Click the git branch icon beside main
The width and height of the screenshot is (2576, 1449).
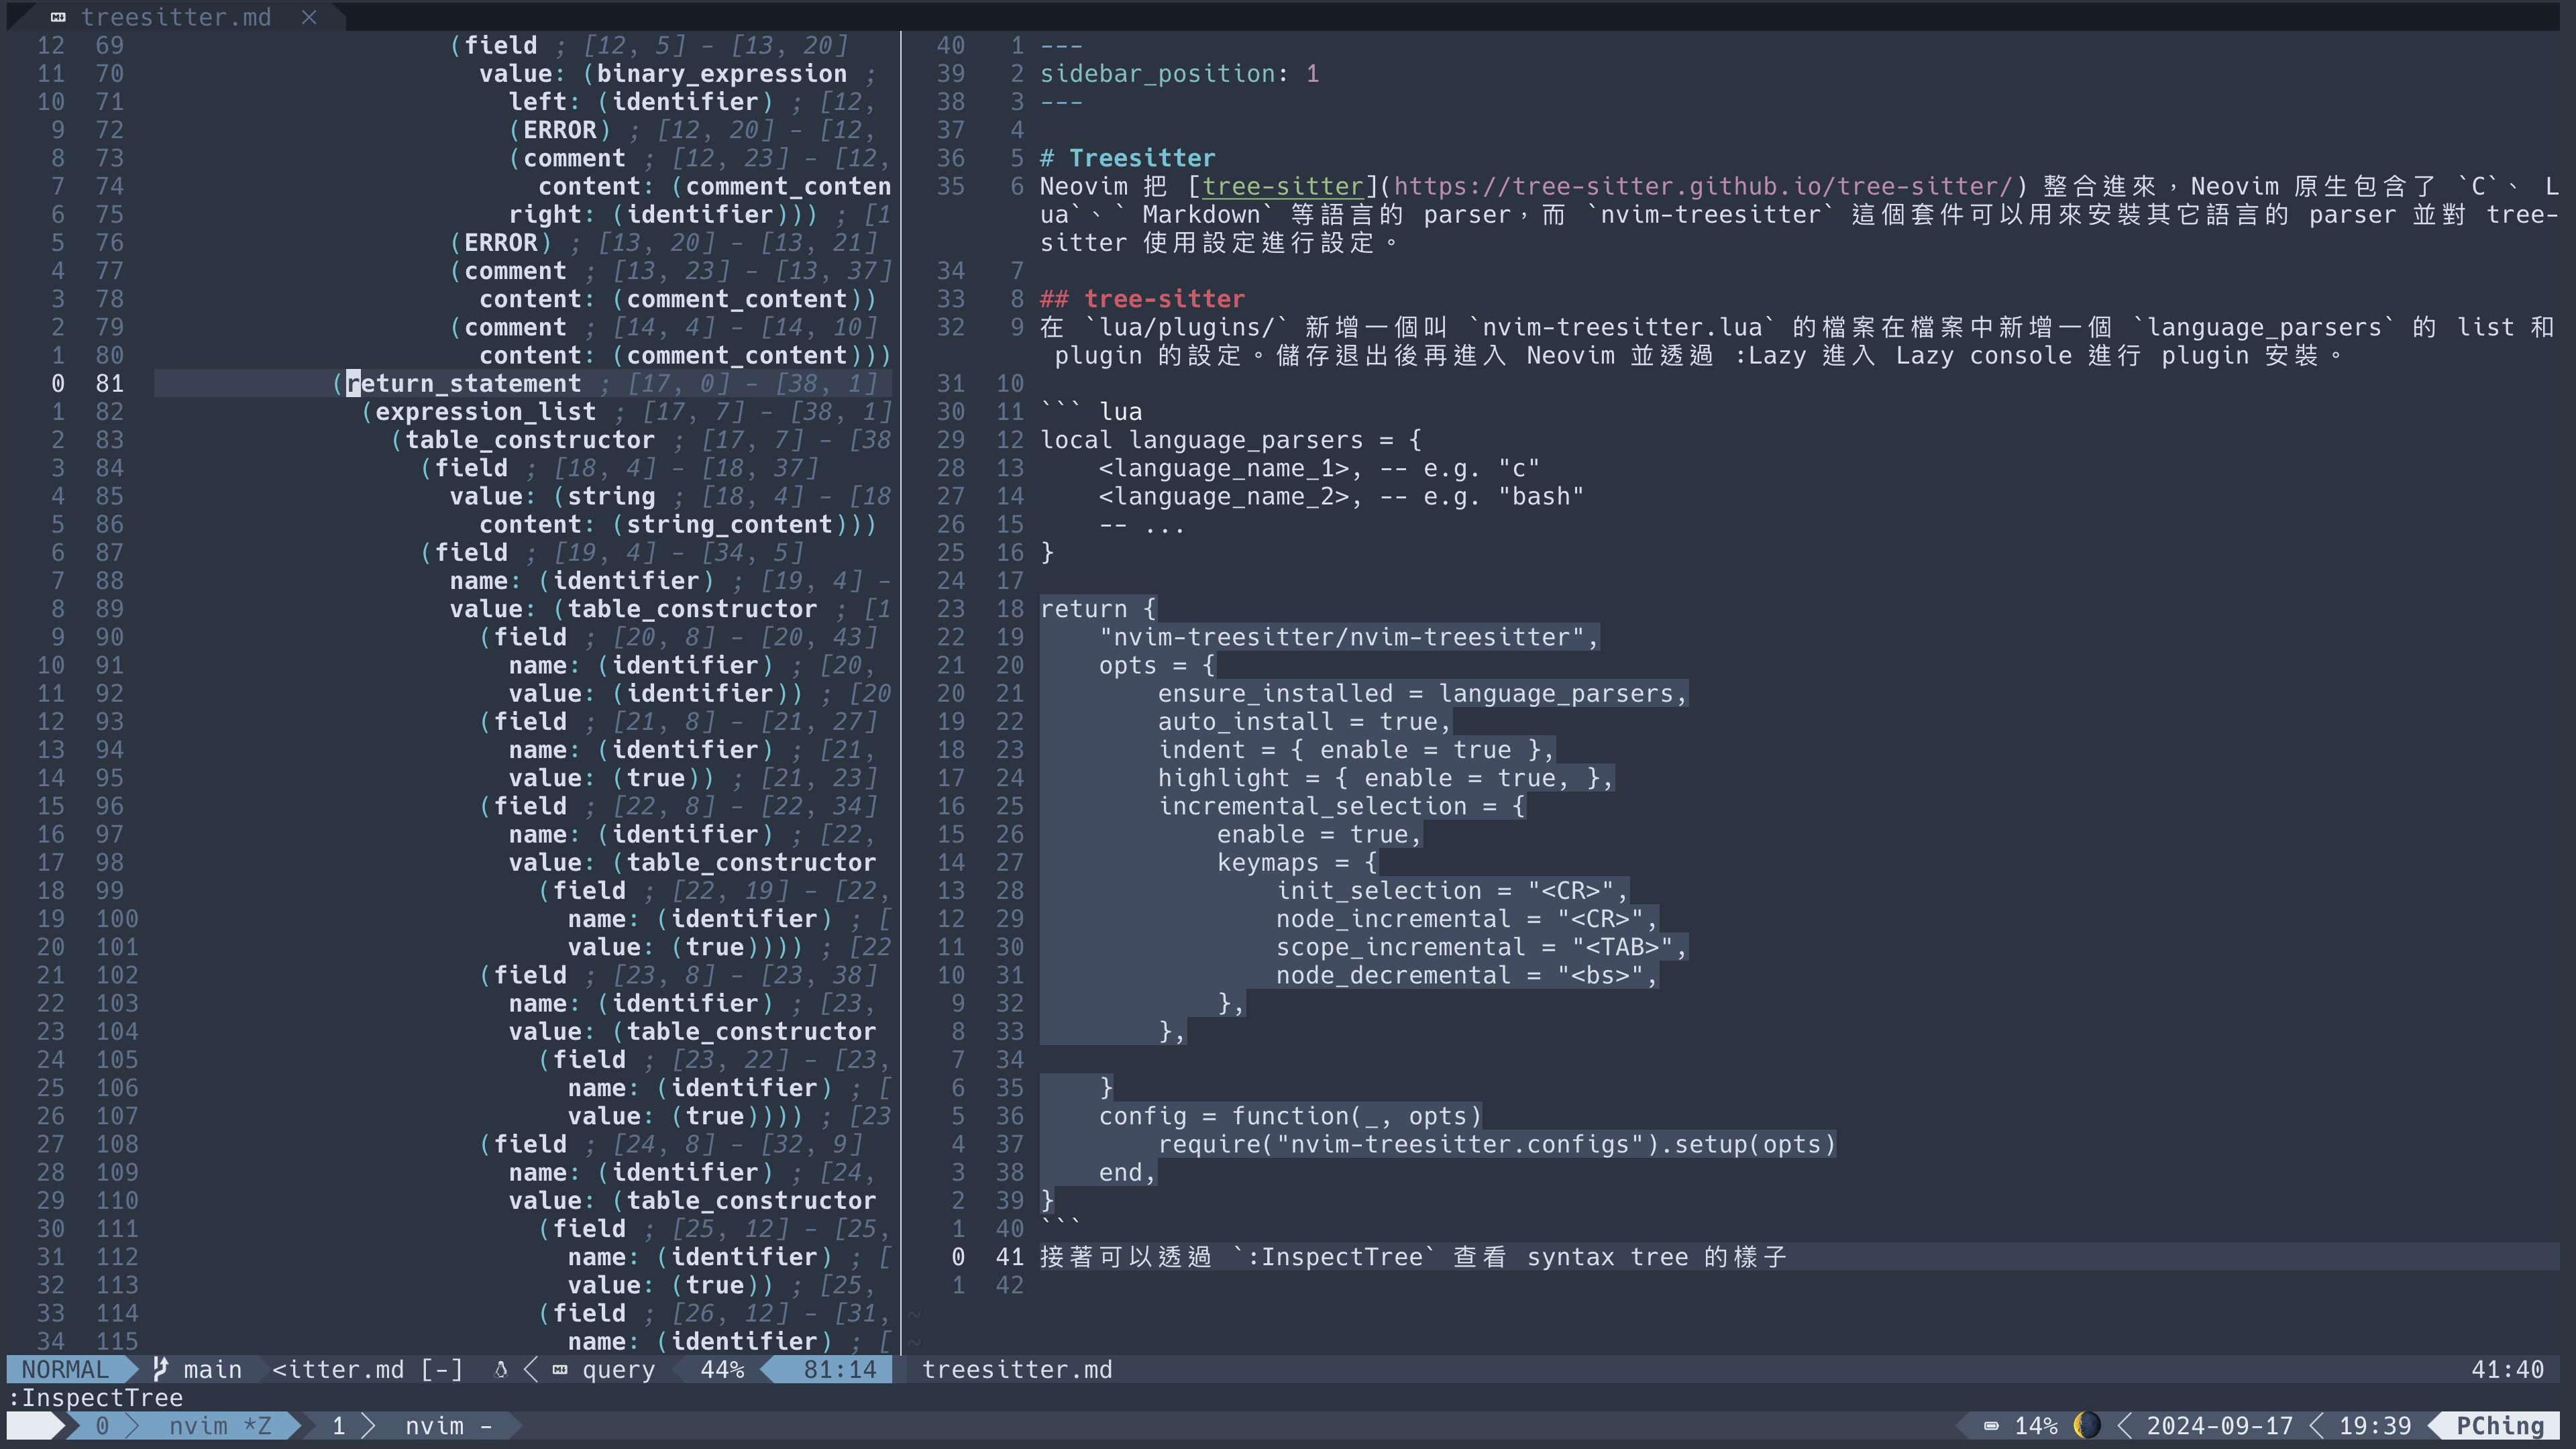click(160, 1369)
